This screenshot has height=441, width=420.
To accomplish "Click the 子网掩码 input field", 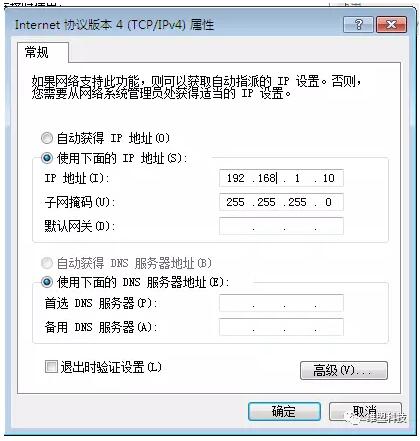I will click(x=281, y=202).
